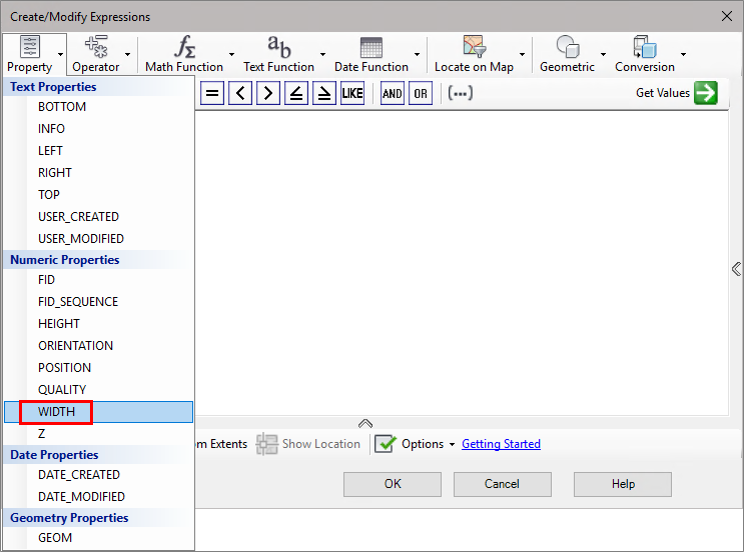Viewport: 744px width, 552px height.
Task: Click the Conversion icon
Action: [645, 47]
